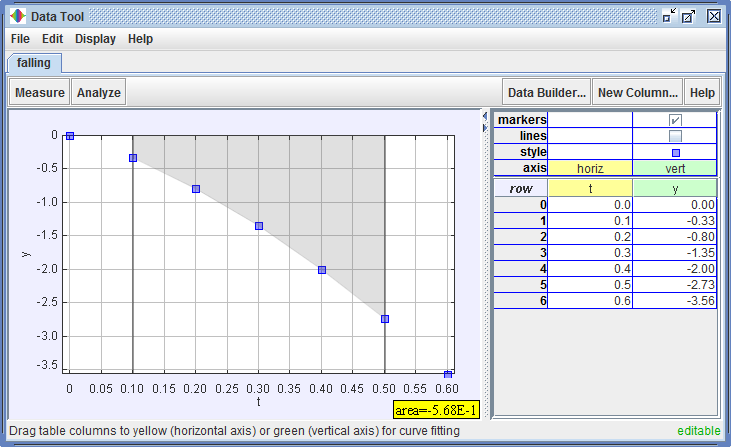
Task: Select the y cell with value -2.00
Action: point(675,268)
